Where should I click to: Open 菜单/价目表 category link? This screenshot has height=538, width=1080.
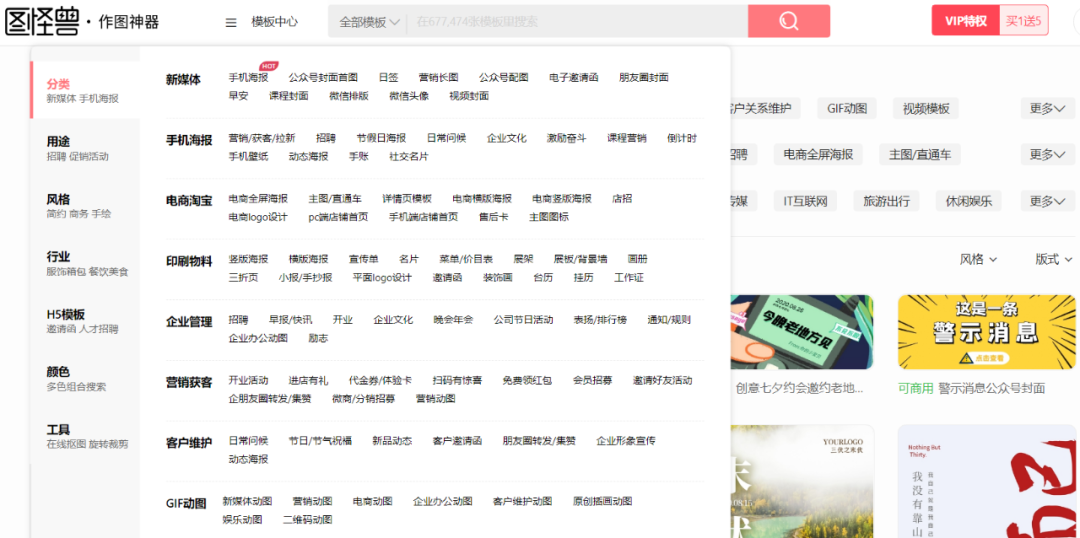pyautogui.click(x=466, y=259)
